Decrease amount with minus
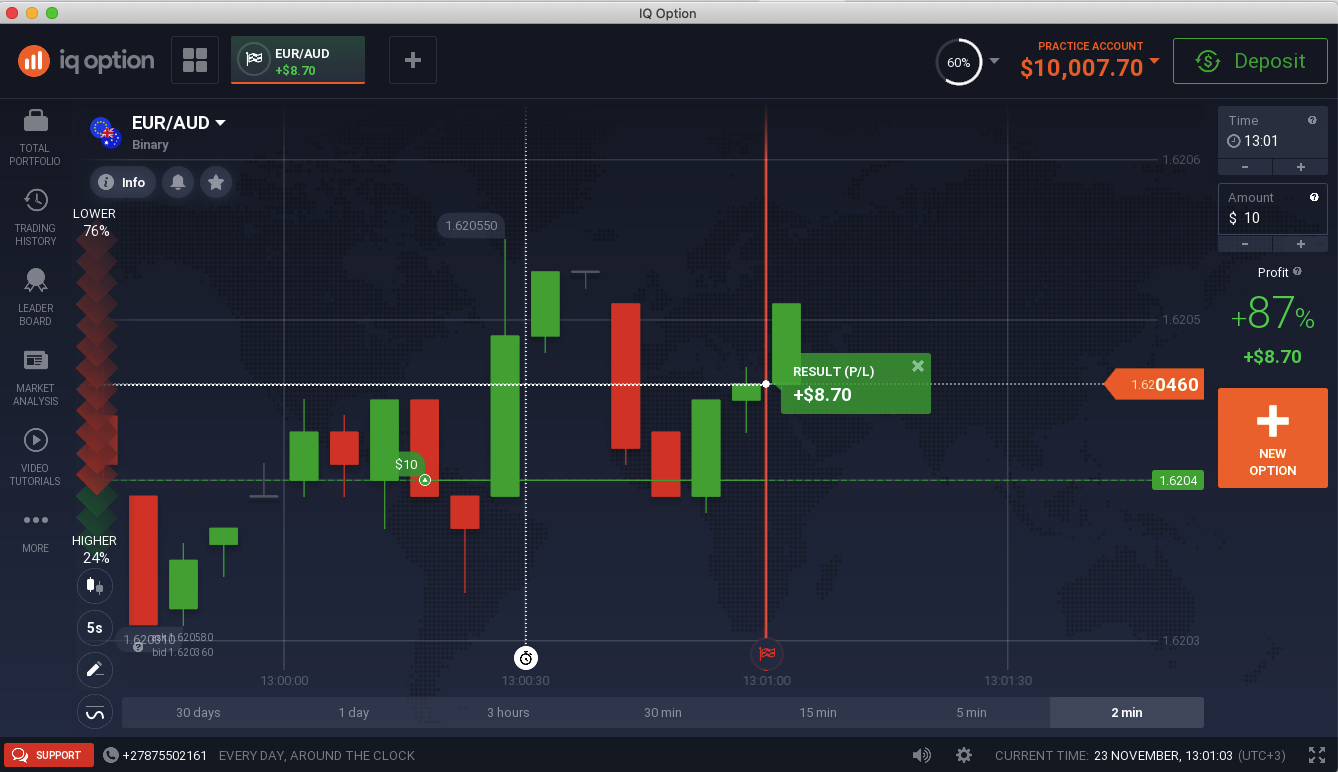 [x=1245, y=244]
